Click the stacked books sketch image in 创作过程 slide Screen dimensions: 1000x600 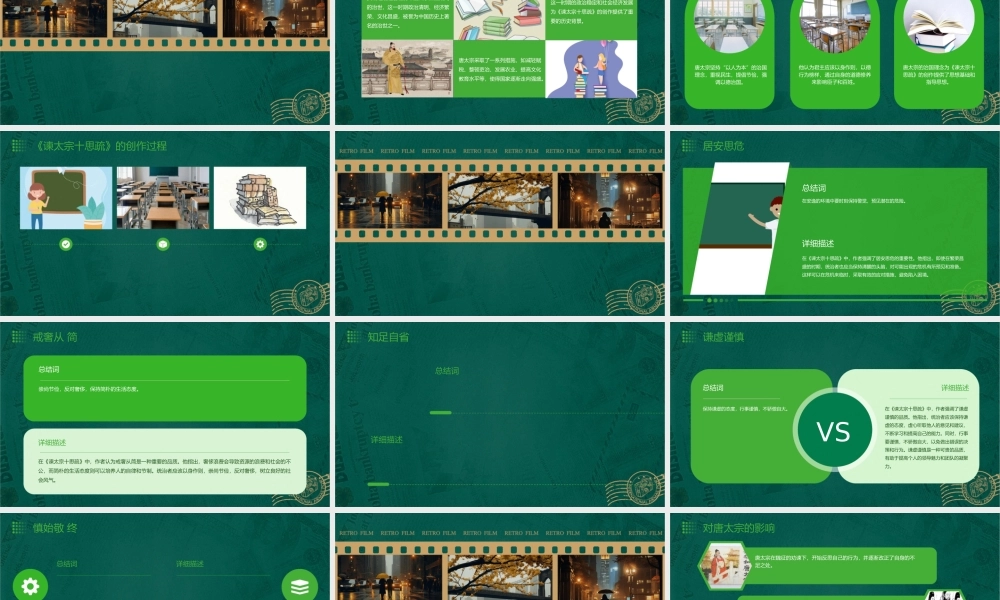pos(260,198)
